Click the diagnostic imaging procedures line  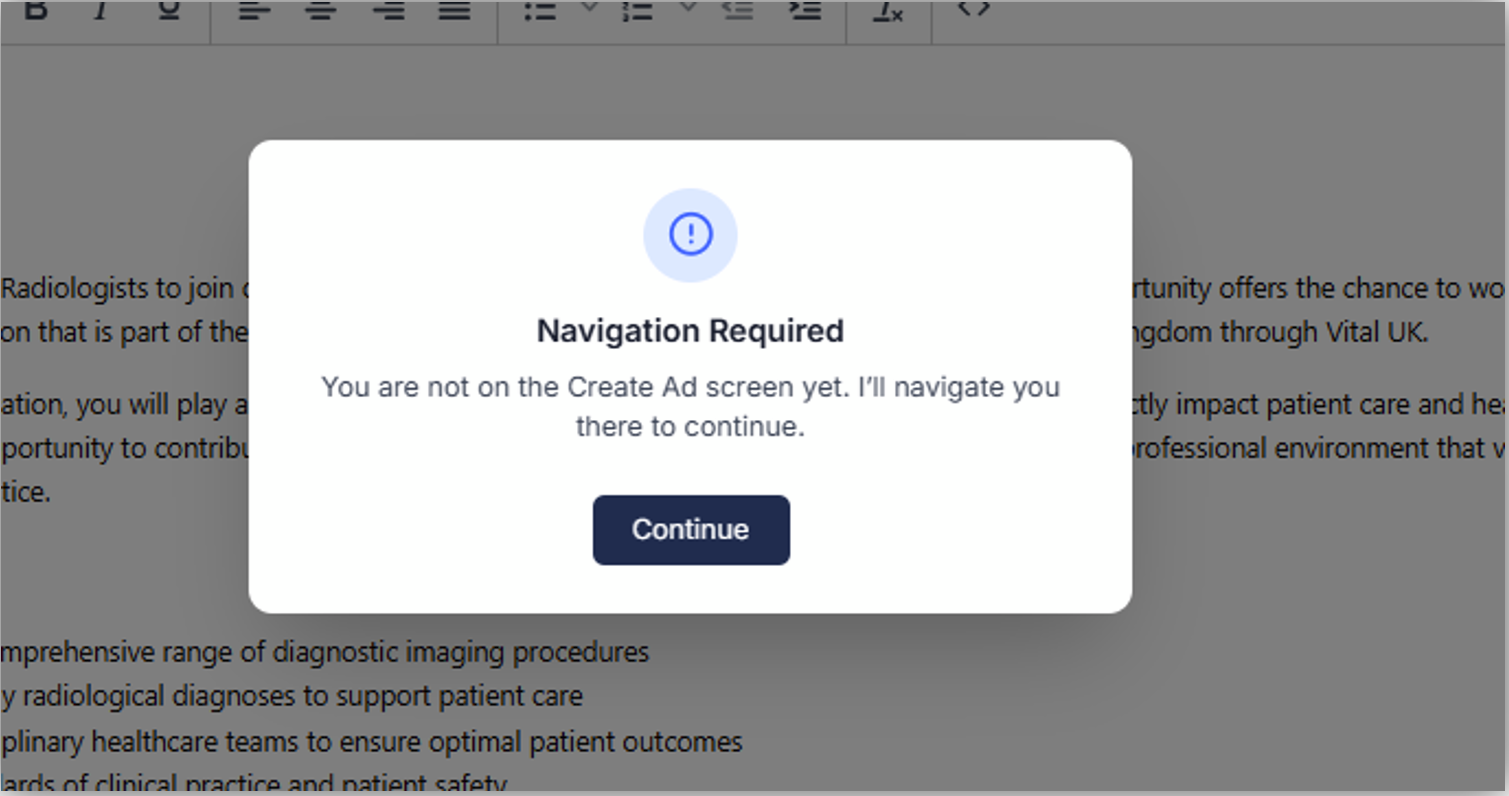(x=324, y=653)
